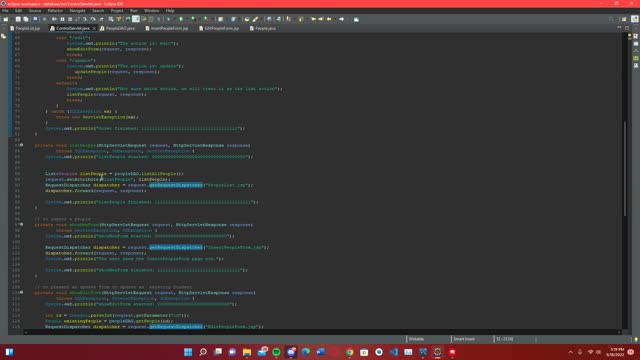Click the Save All toolbar icon

(x=26, y=19)
